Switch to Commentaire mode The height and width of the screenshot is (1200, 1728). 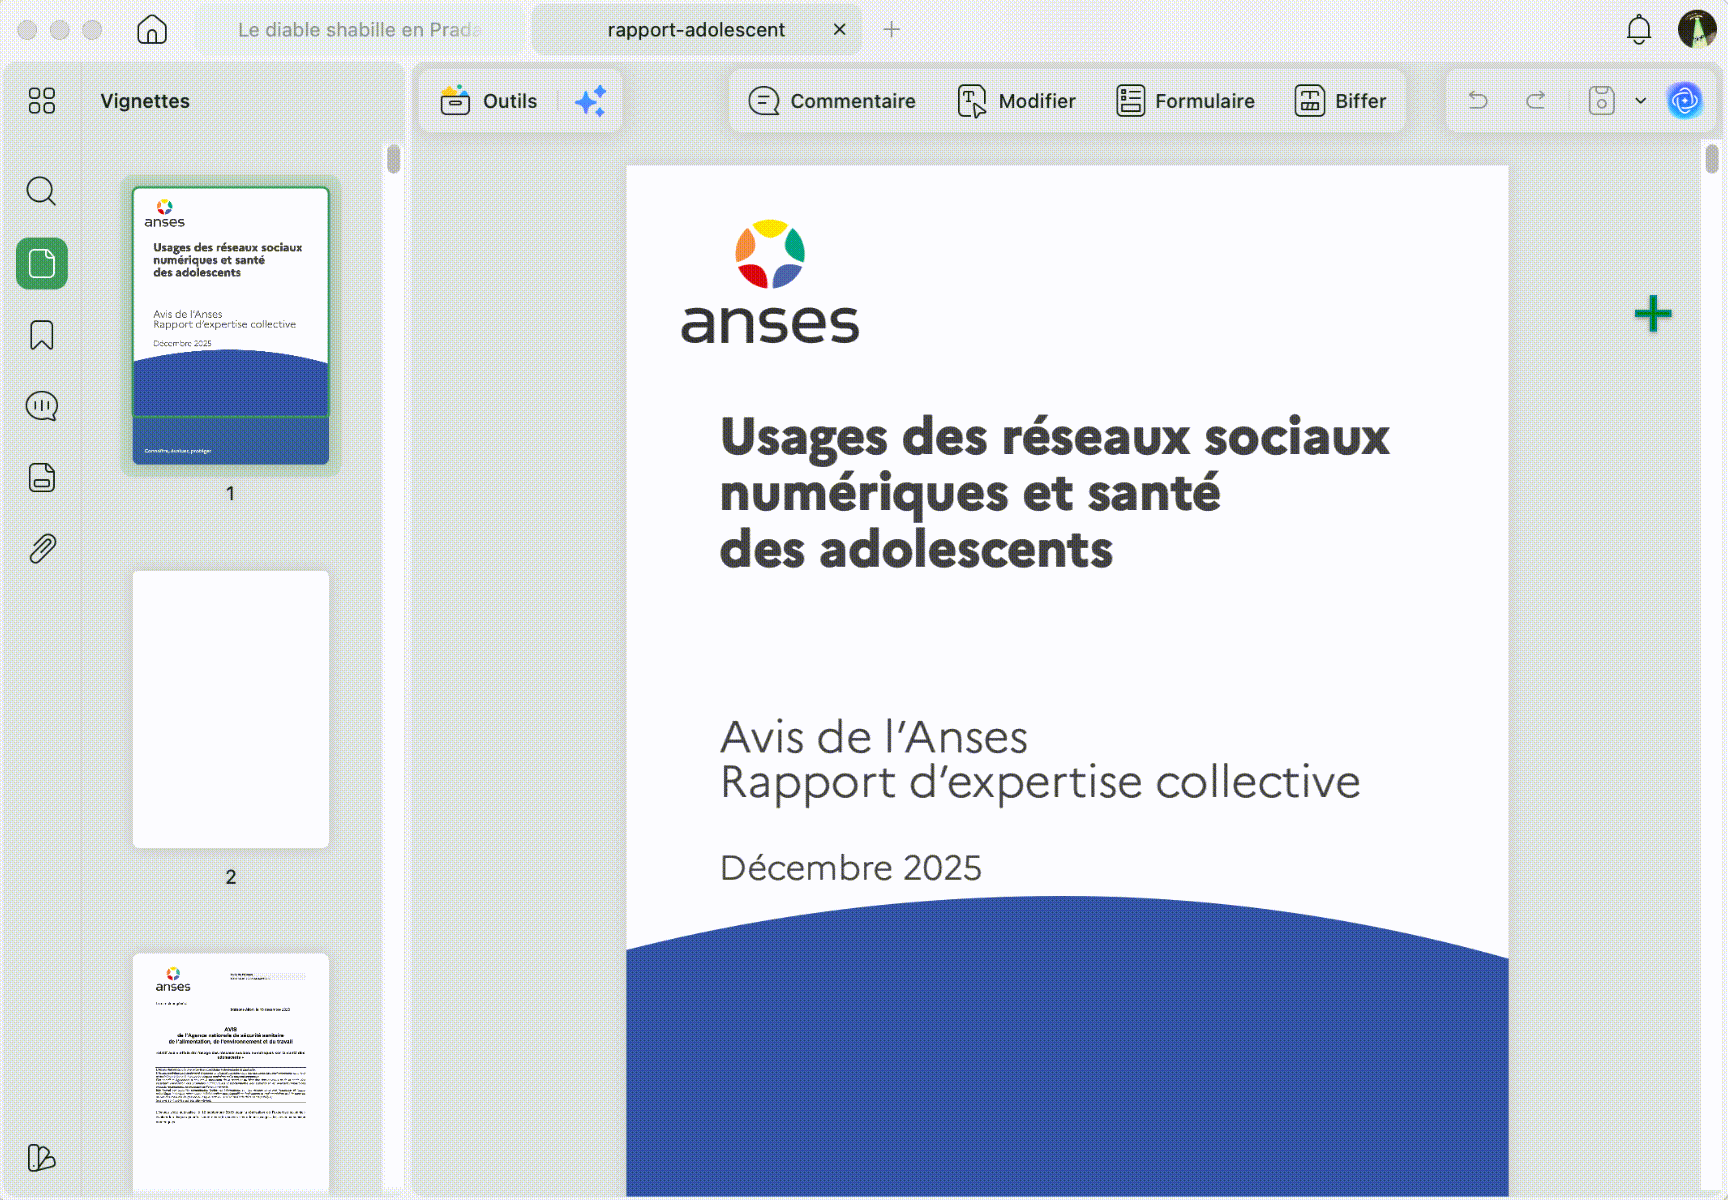[x=832, y=101]
